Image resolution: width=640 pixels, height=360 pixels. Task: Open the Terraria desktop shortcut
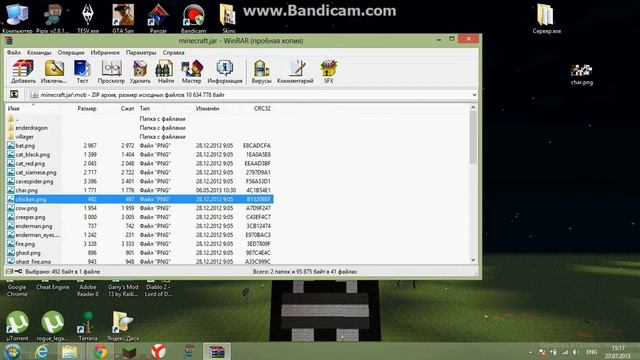pyautogui.click(x=88, y=326)
